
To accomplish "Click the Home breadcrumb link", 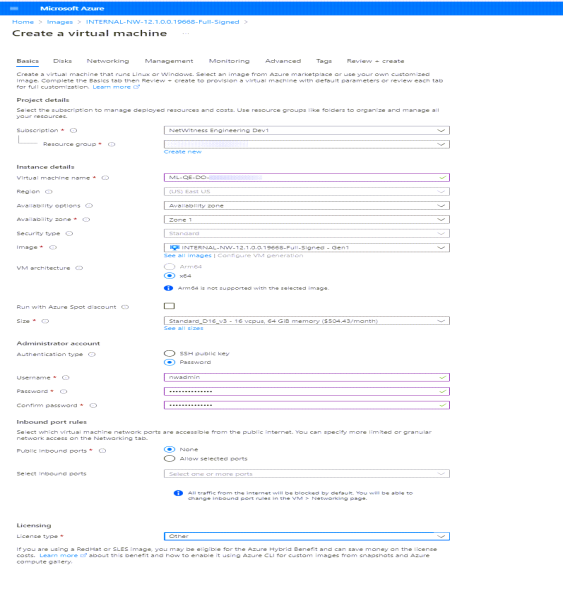I will coord(23,22).
